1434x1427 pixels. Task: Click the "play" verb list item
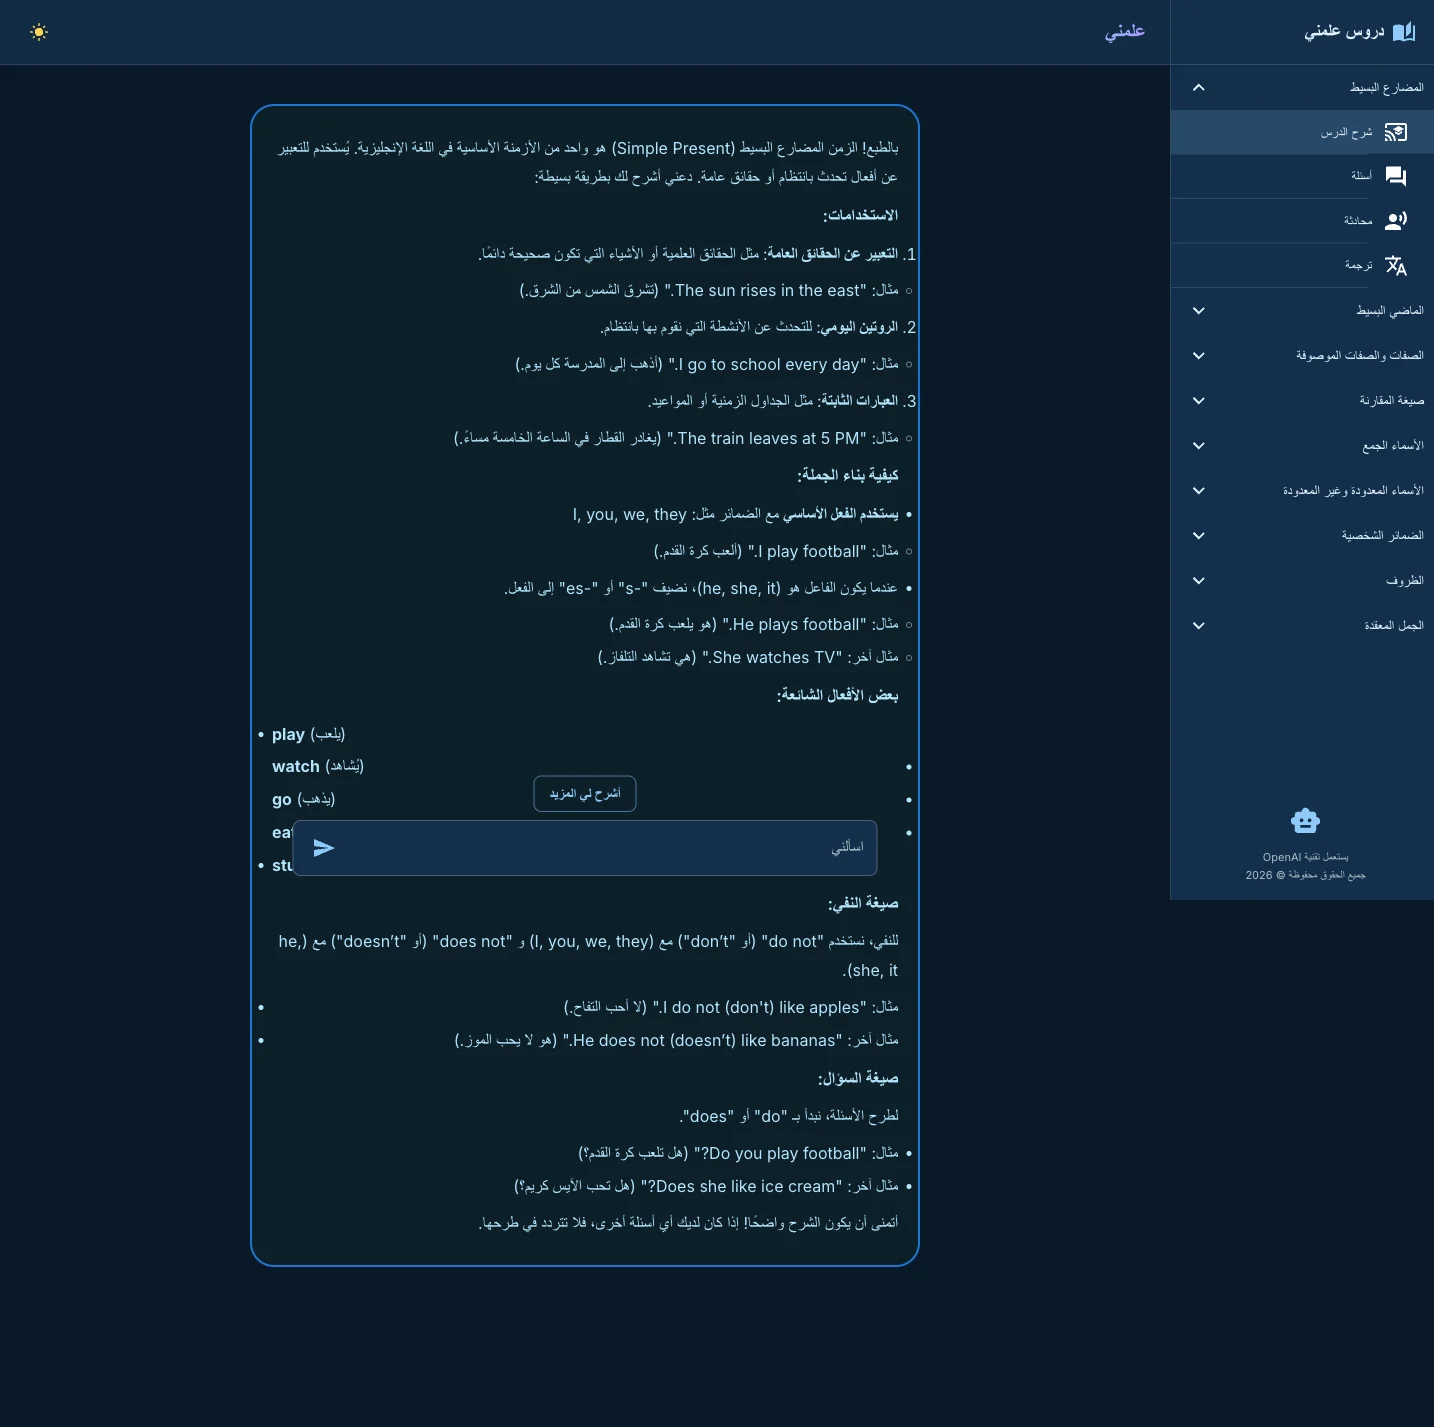pos(308,735)
